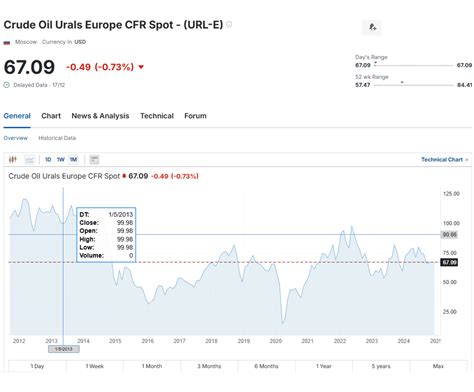Click the Russian flag icon near Moscow

[x=7, y=42]
